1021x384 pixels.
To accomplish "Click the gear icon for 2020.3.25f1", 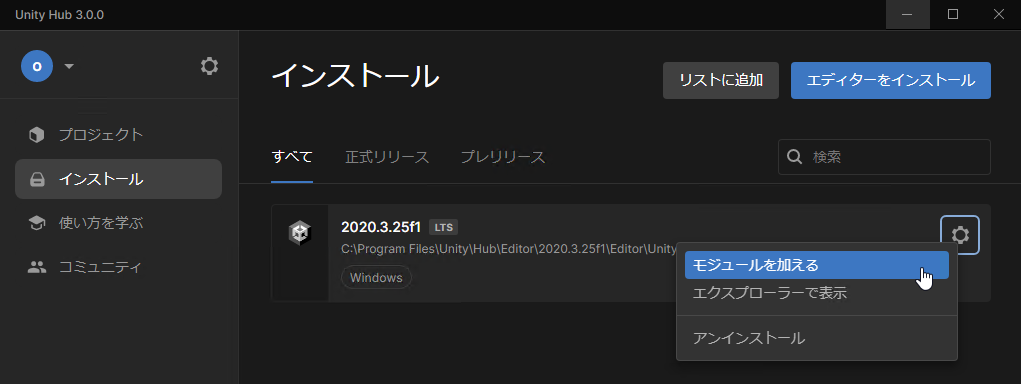I will tap(960, 234).
